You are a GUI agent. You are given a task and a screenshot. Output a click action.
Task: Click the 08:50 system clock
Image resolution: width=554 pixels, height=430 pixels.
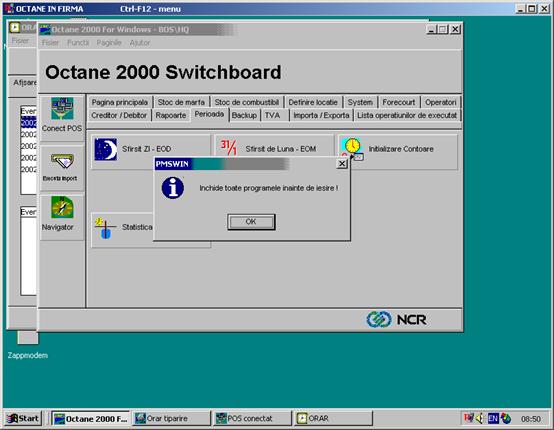click(x=531, y=419)
